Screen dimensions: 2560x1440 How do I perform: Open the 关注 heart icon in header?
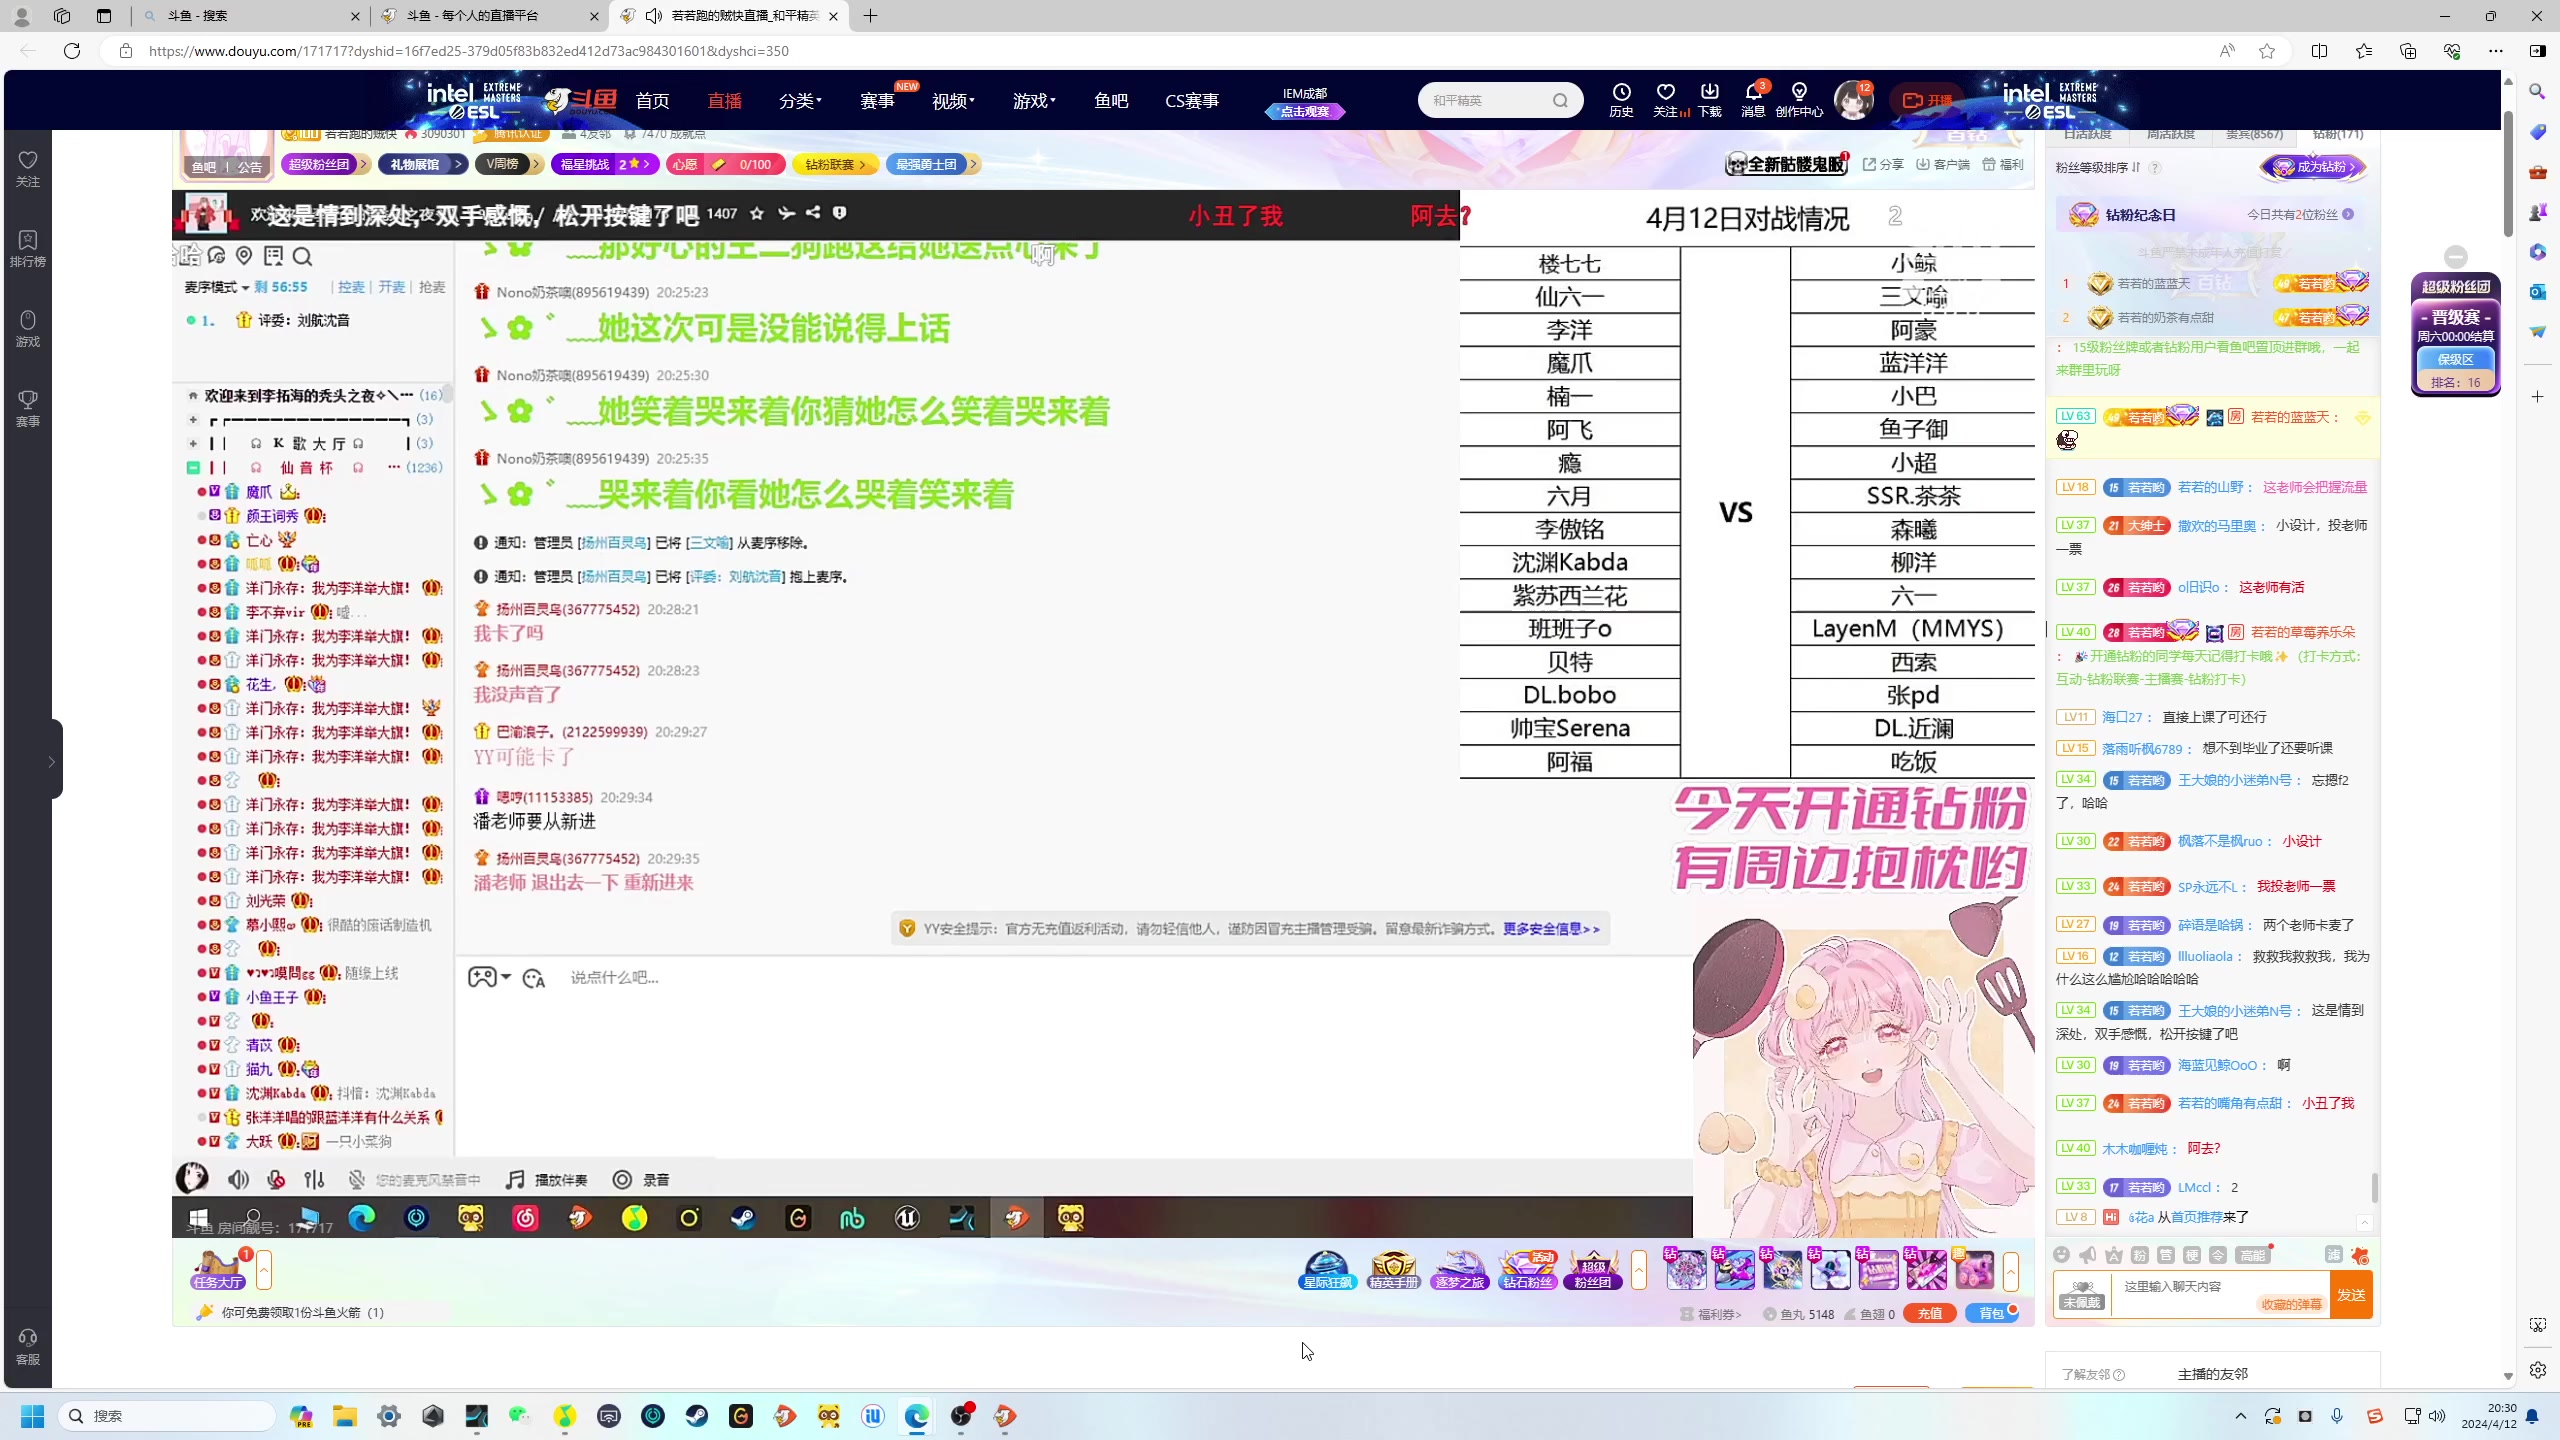coord(1665,99)
